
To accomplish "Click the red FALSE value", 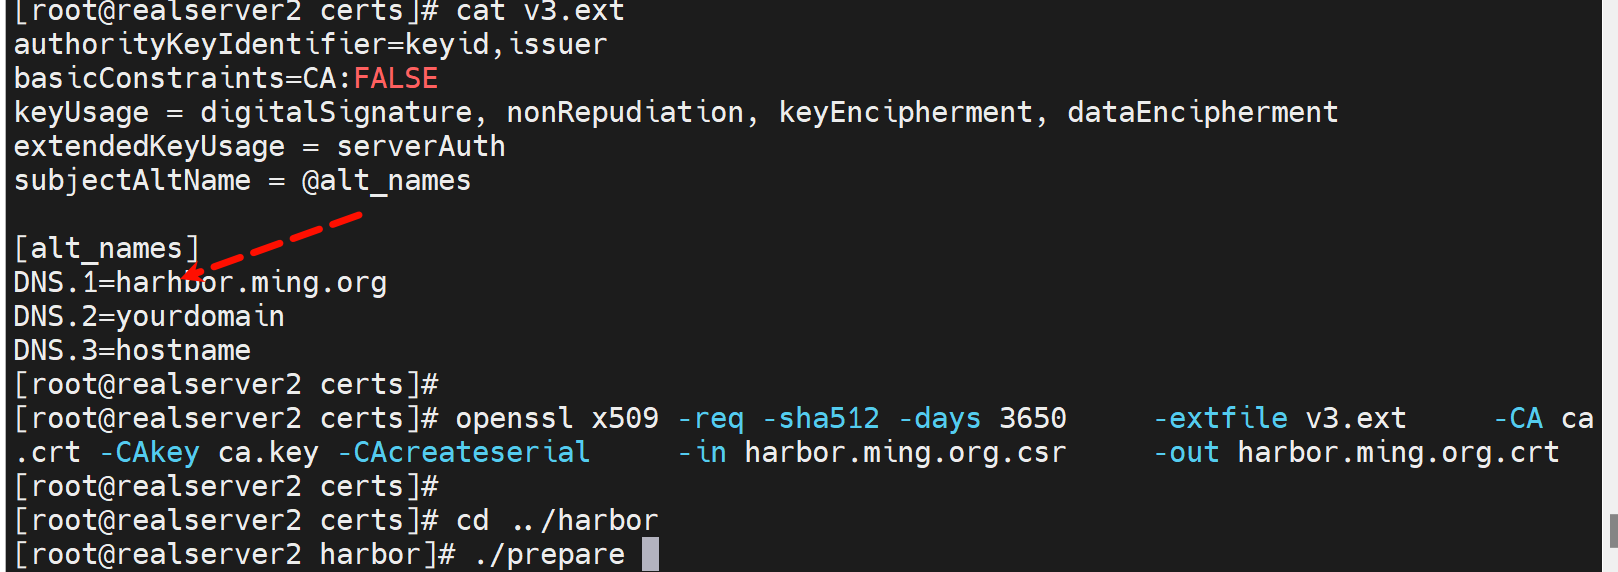I will tap(395, 78).
